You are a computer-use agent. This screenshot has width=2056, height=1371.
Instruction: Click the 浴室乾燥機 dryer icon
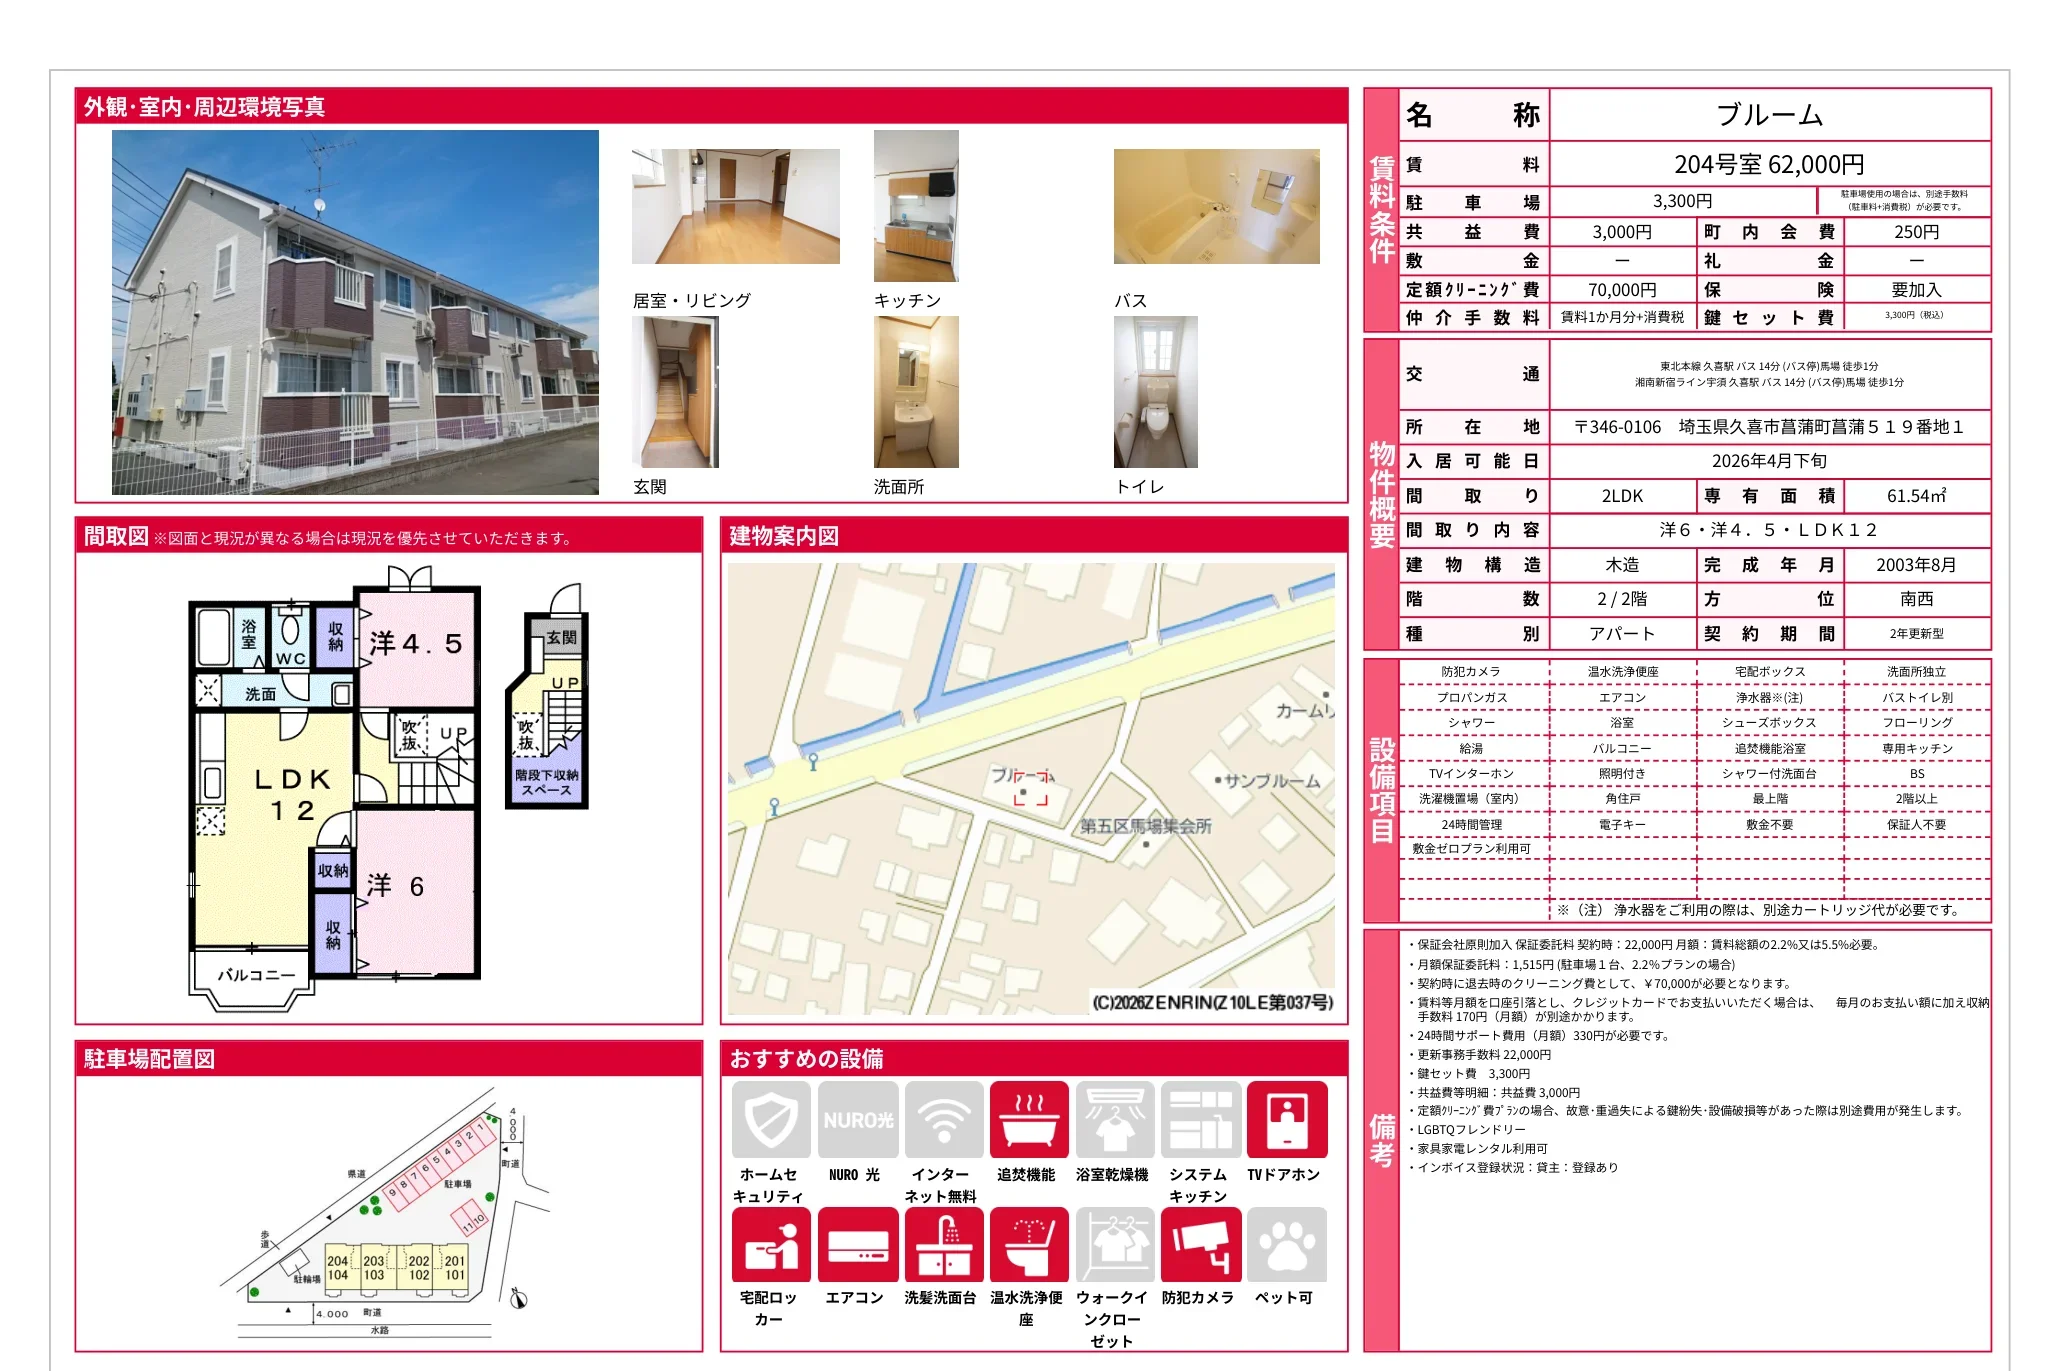(1114, 1120)
